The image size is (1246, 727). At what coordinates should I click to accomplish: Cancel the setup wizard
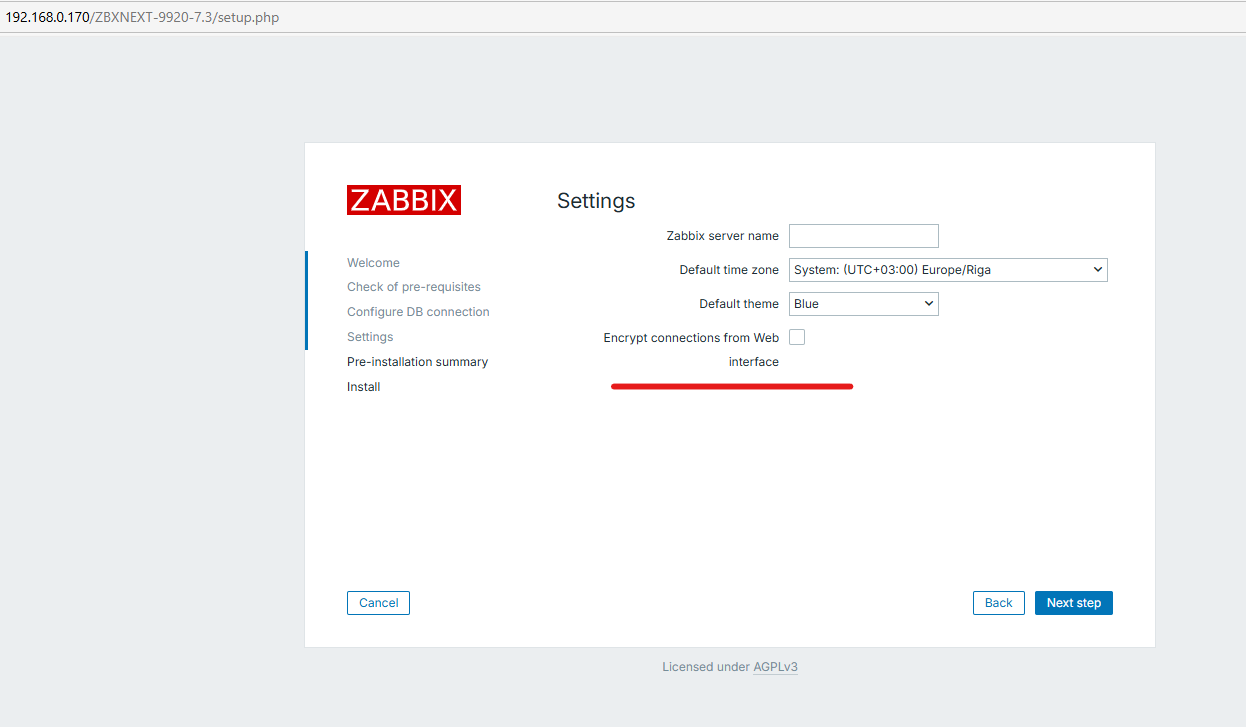(x=379, y=603)
